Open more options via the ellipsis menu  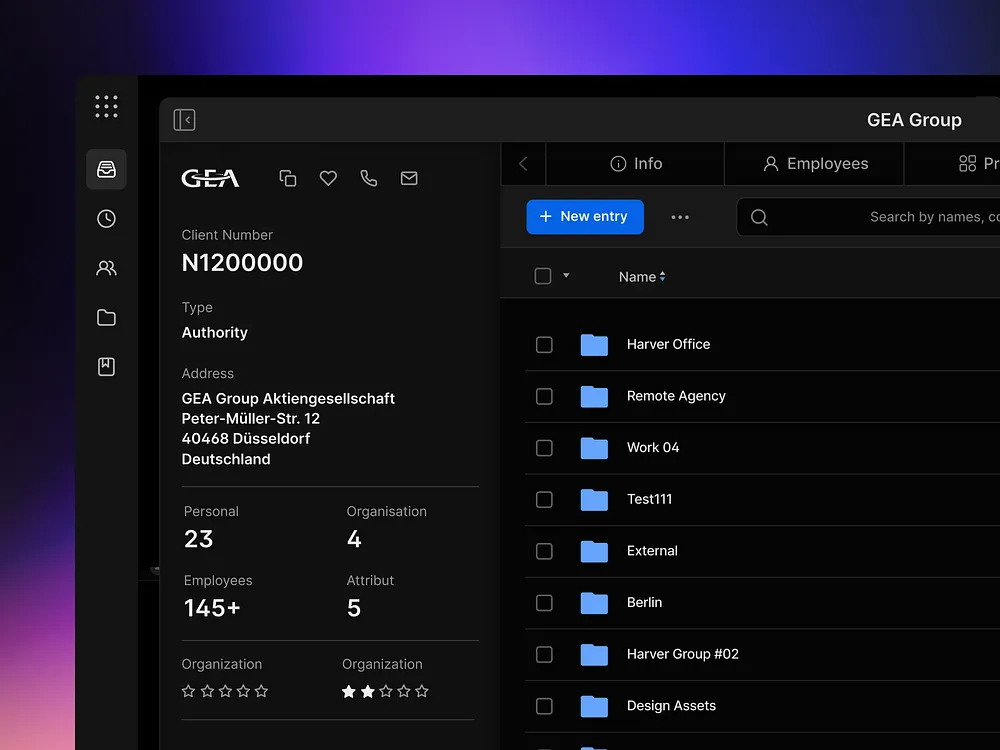click(x=681, y=217)
